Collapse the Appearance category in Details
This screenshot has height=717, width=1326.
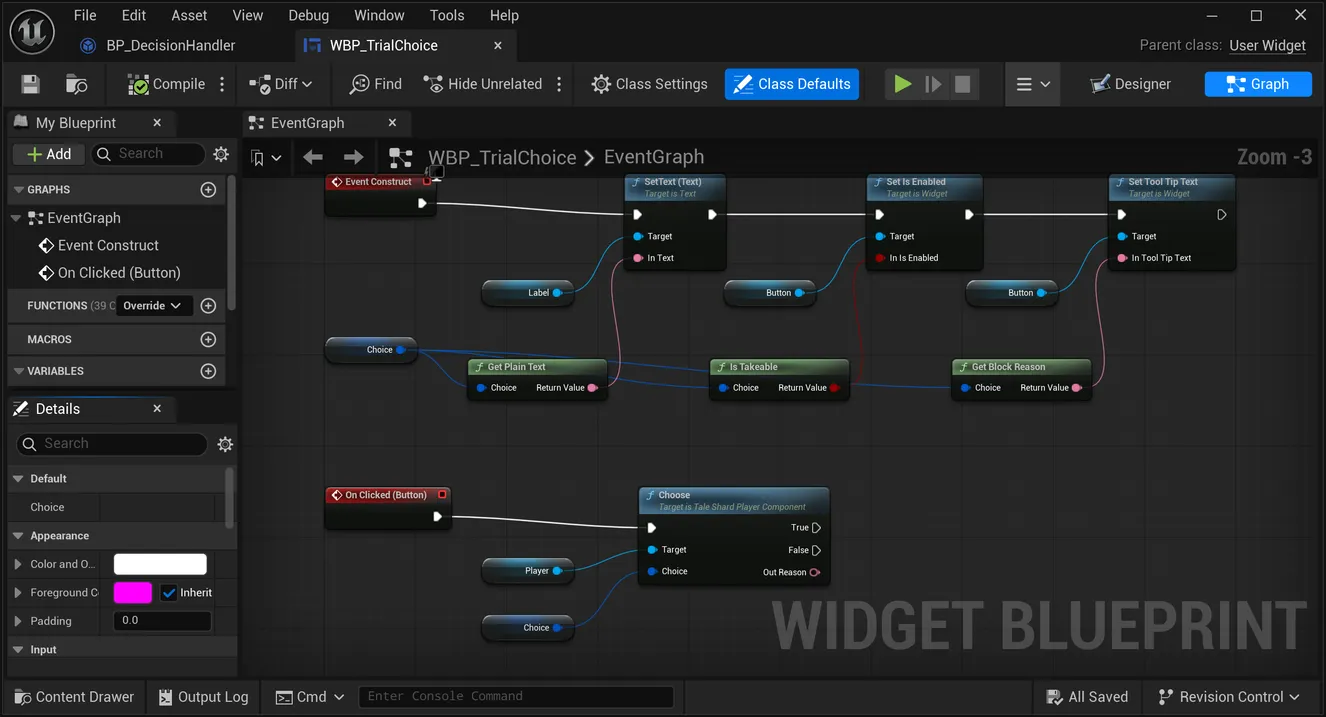coord(18,536)
